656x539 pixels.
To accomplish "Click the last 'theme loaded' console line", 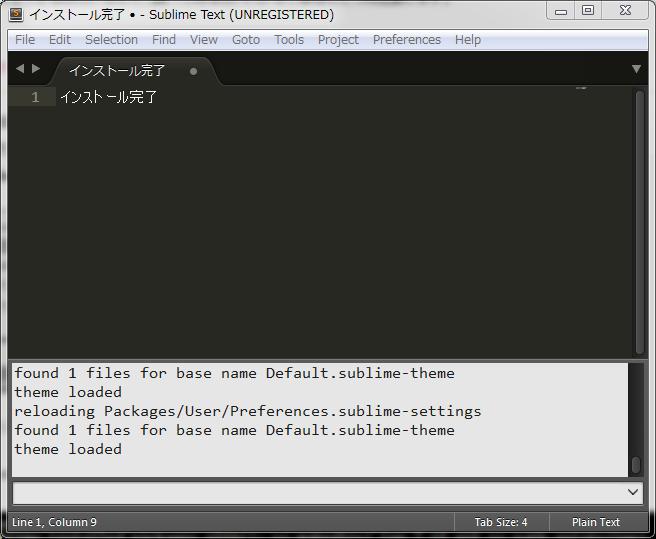I will (x=68, y=449).
